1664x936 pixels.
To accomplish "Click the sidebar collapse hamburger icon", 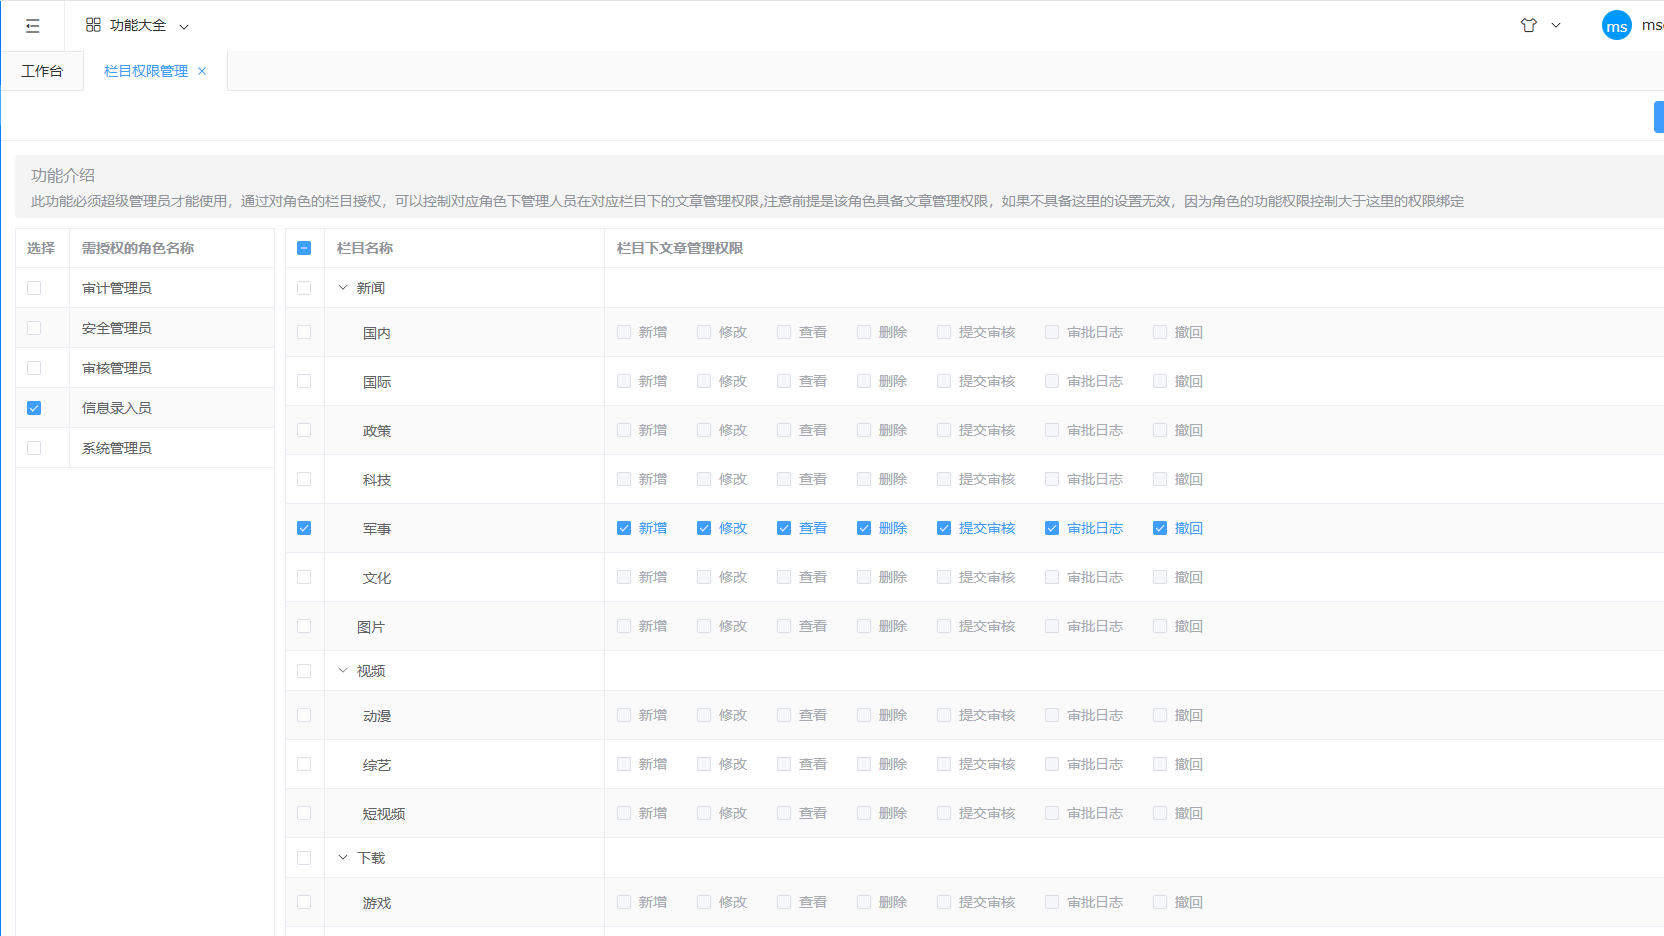I will (33, 26).
